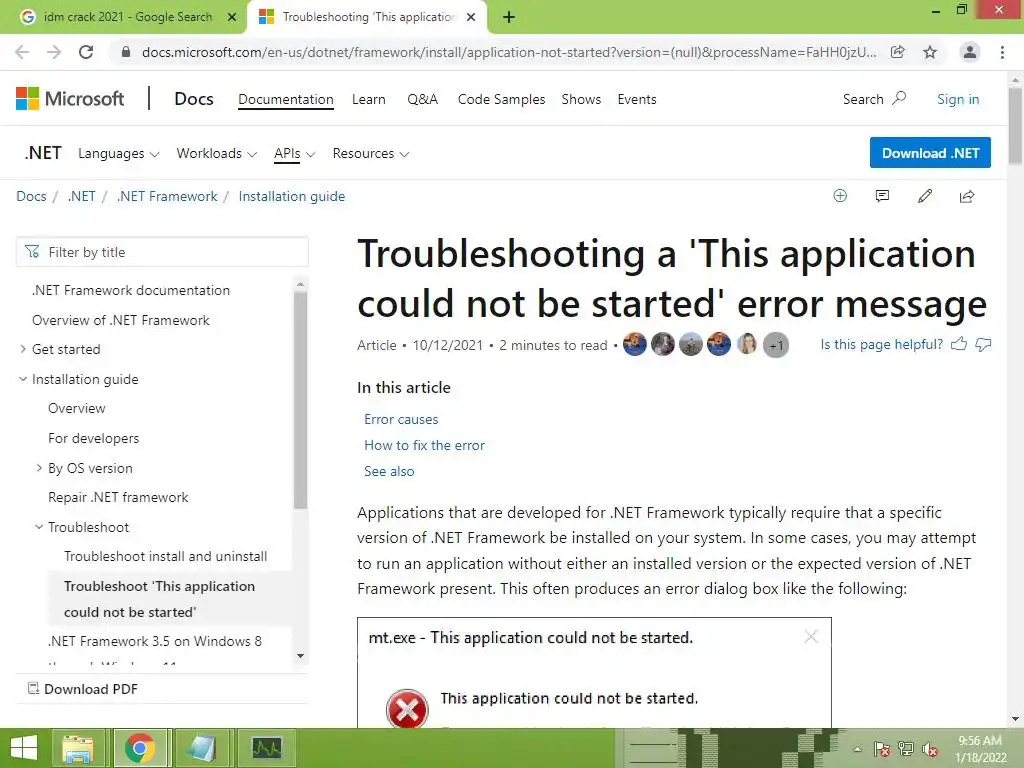Go to Error causes section link

401,419
